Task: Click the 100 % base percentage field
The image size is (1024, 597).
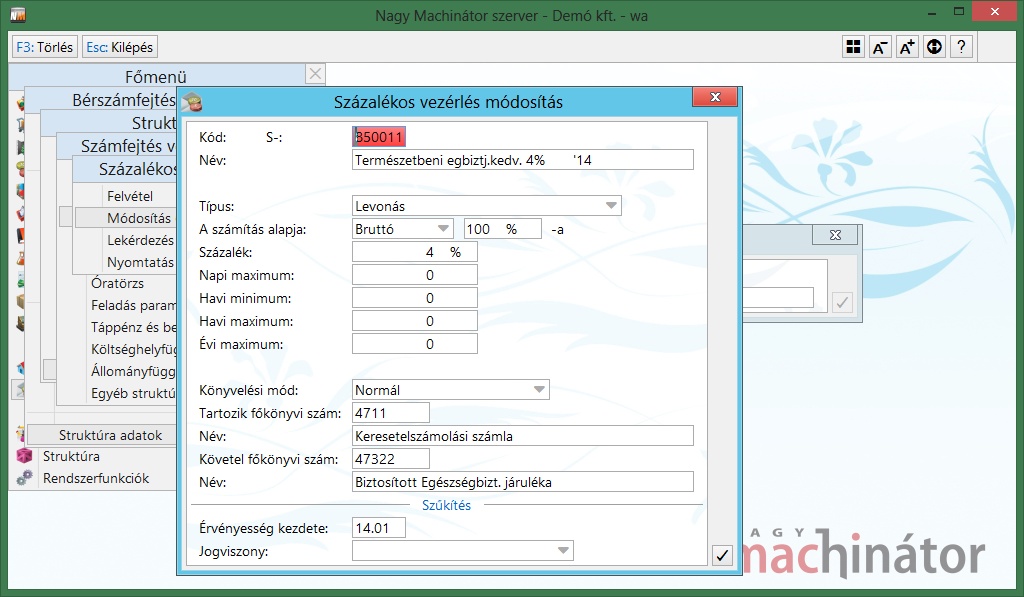Action: tap(502, 229)
